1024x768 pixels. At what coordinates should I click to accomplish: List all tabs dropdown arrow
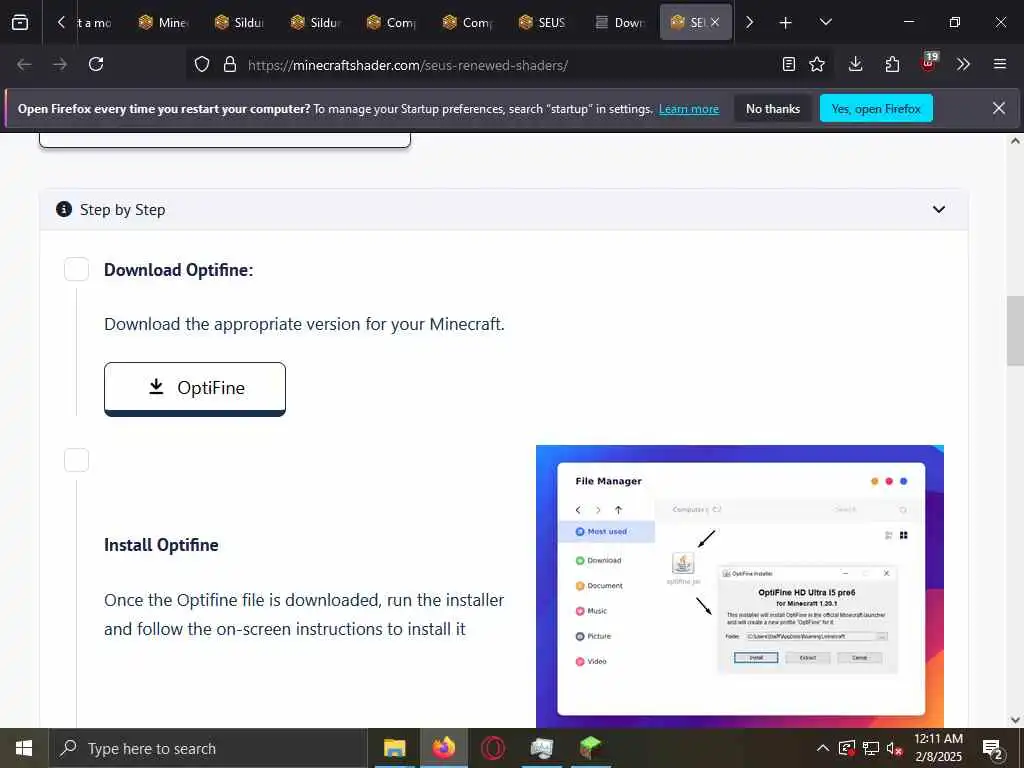click(825, 22)
